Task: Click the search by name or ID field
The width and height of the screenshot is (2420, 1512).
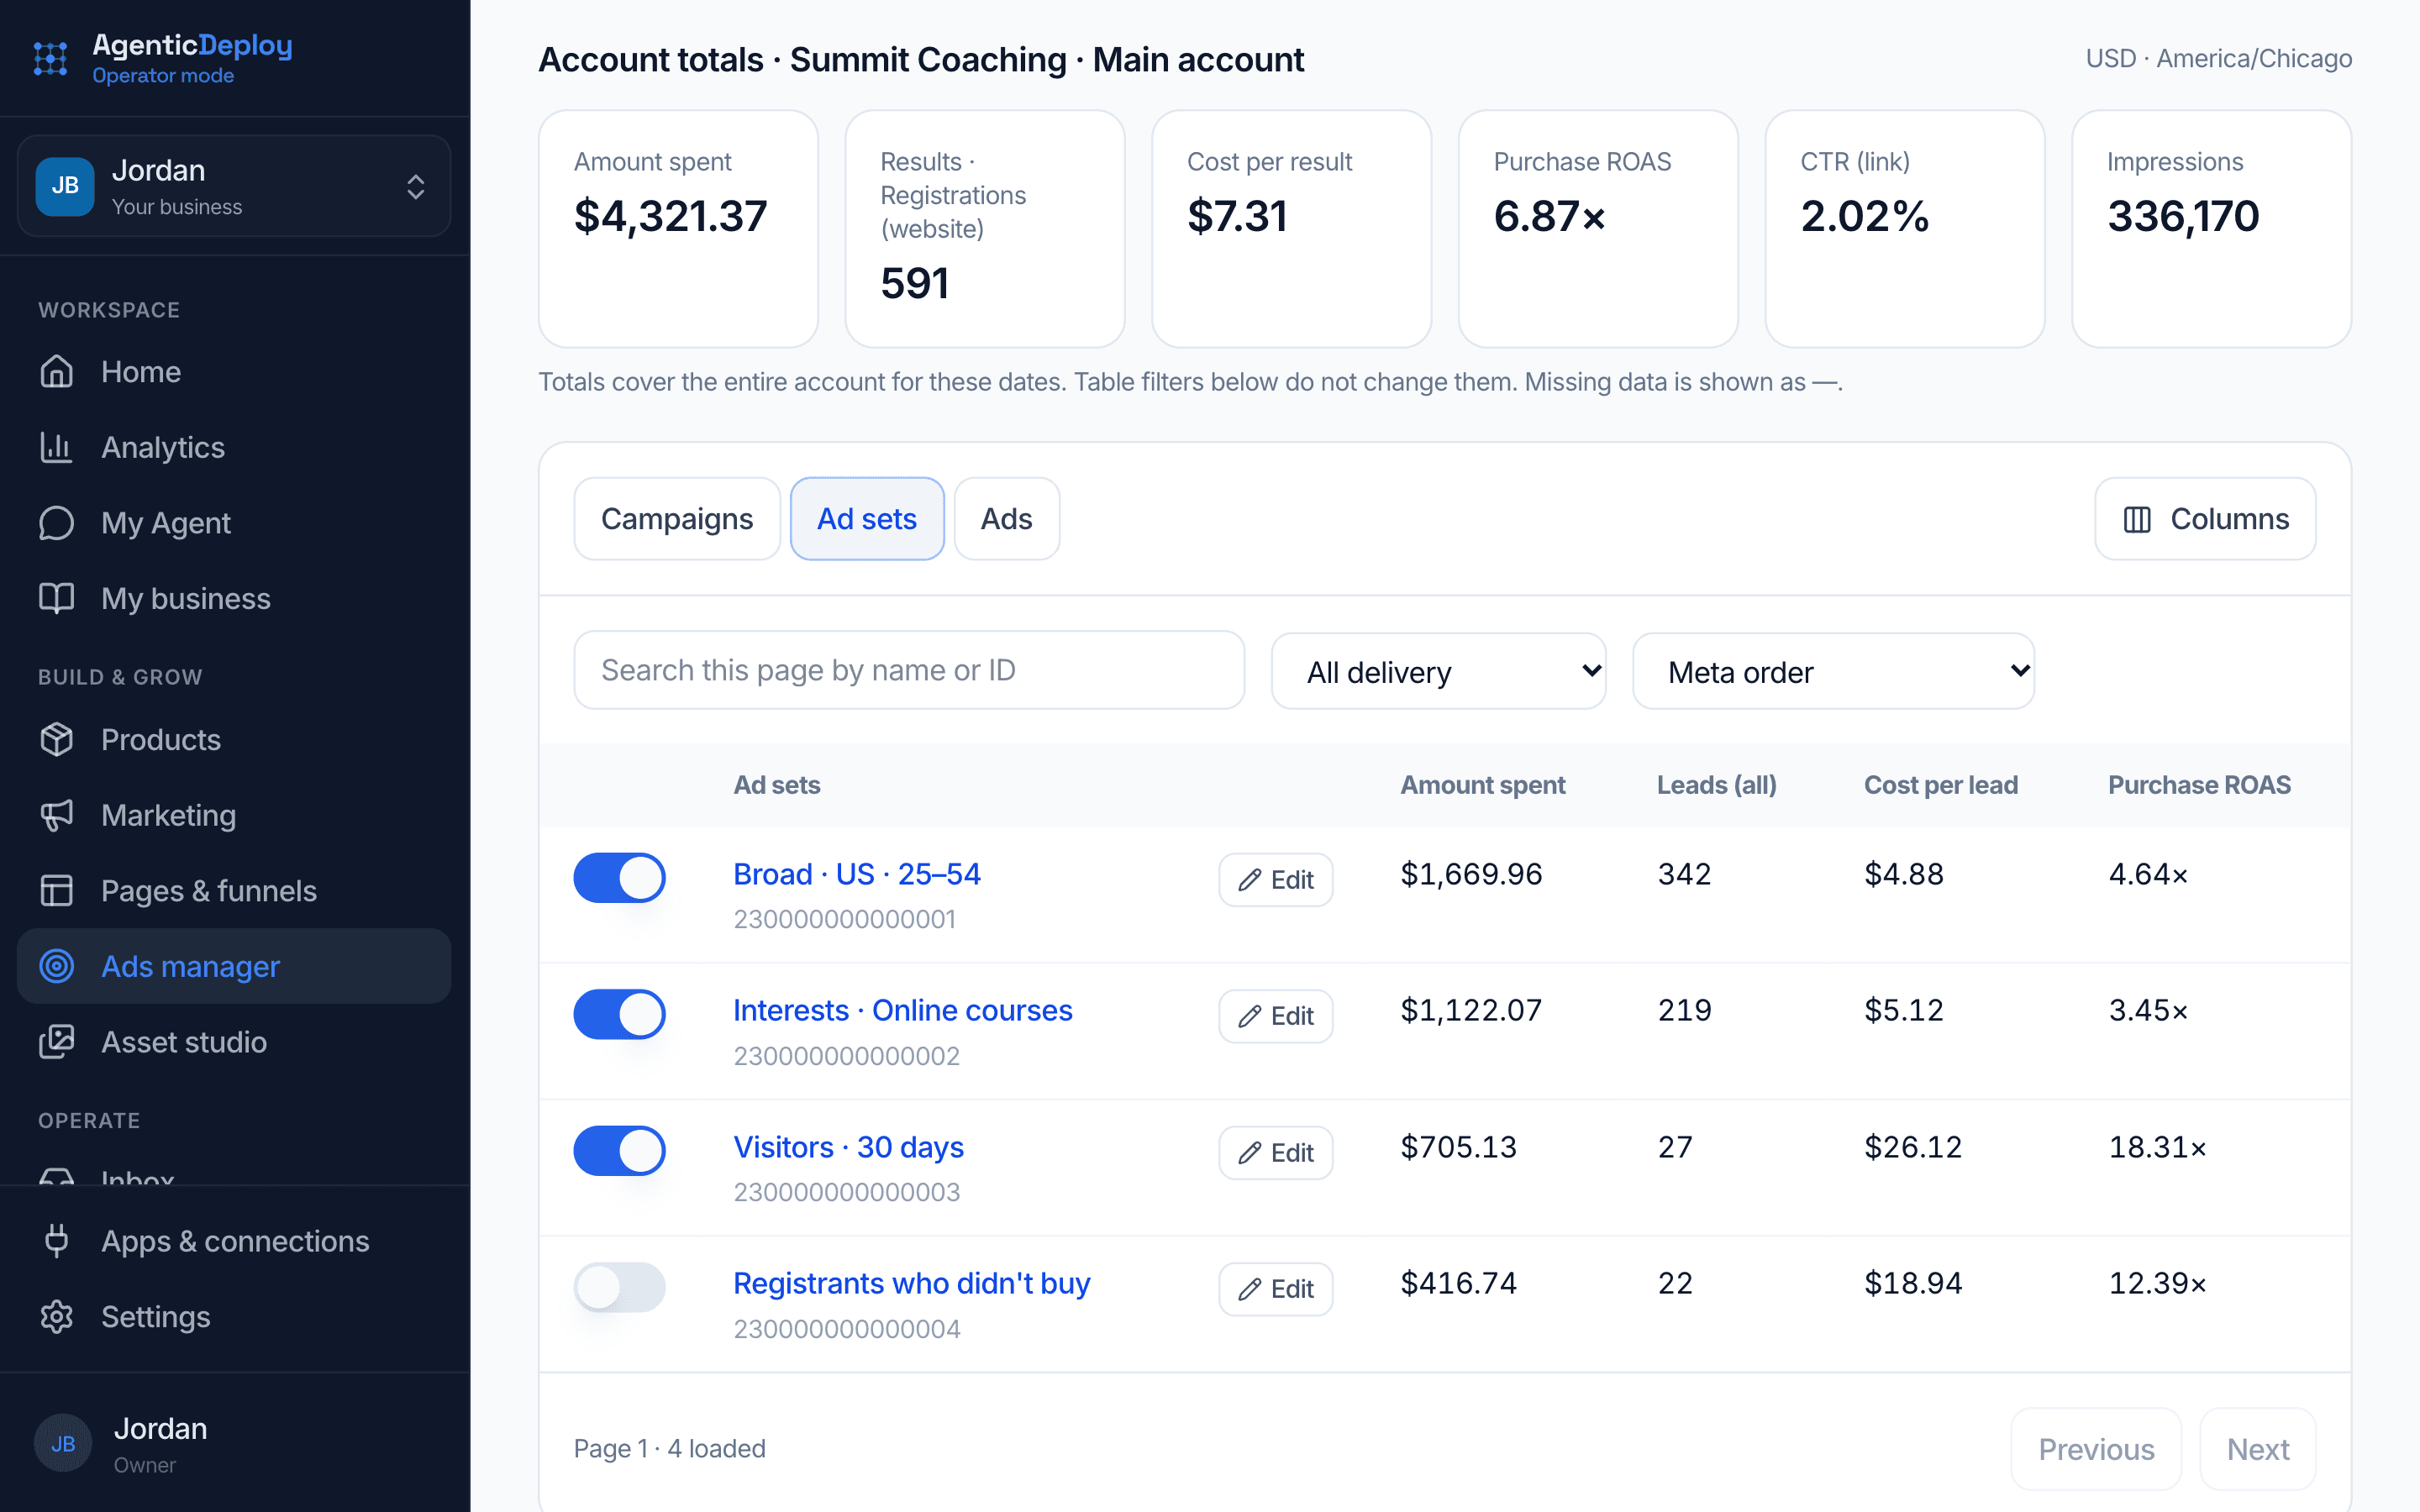Action: tap(909, 670)
